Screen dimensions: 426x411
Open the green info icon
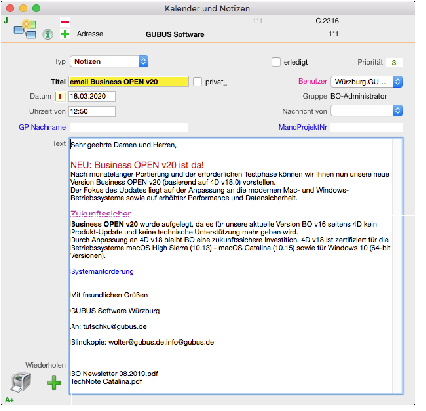point(48,34)
